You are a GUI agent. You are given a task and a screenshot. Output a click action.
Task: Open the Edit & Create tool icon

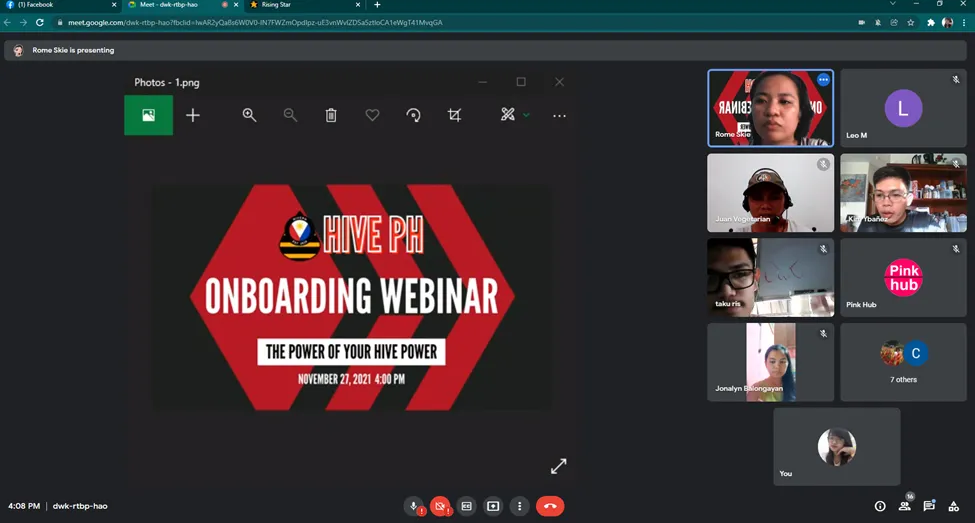pos(508,114)
